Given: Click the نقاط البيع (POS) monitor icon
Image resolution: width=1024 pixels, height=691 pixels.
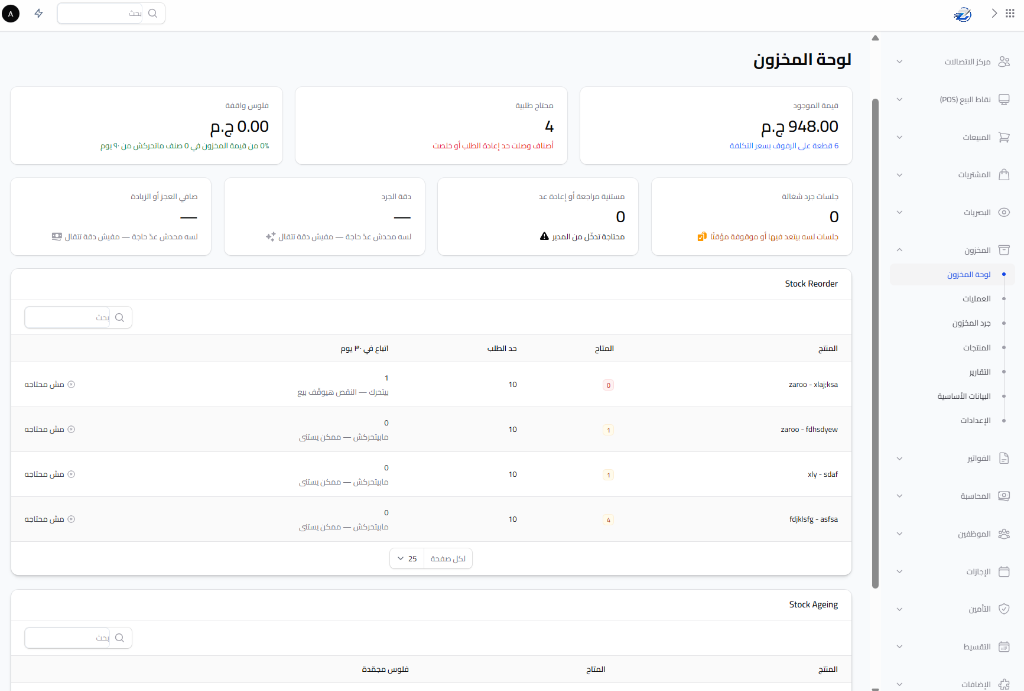Looking at the screenshot, I should point(1004,99).
